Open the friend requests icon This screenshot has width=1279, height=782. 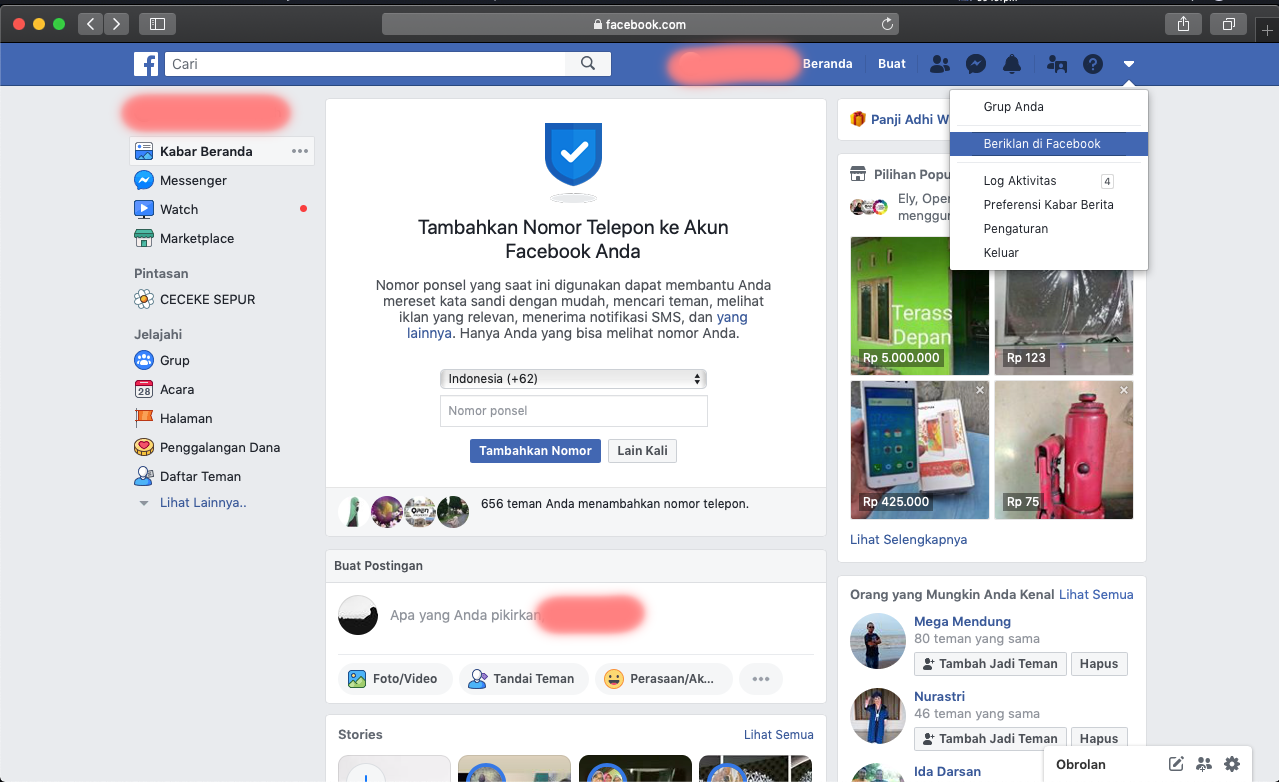(940, 64)
